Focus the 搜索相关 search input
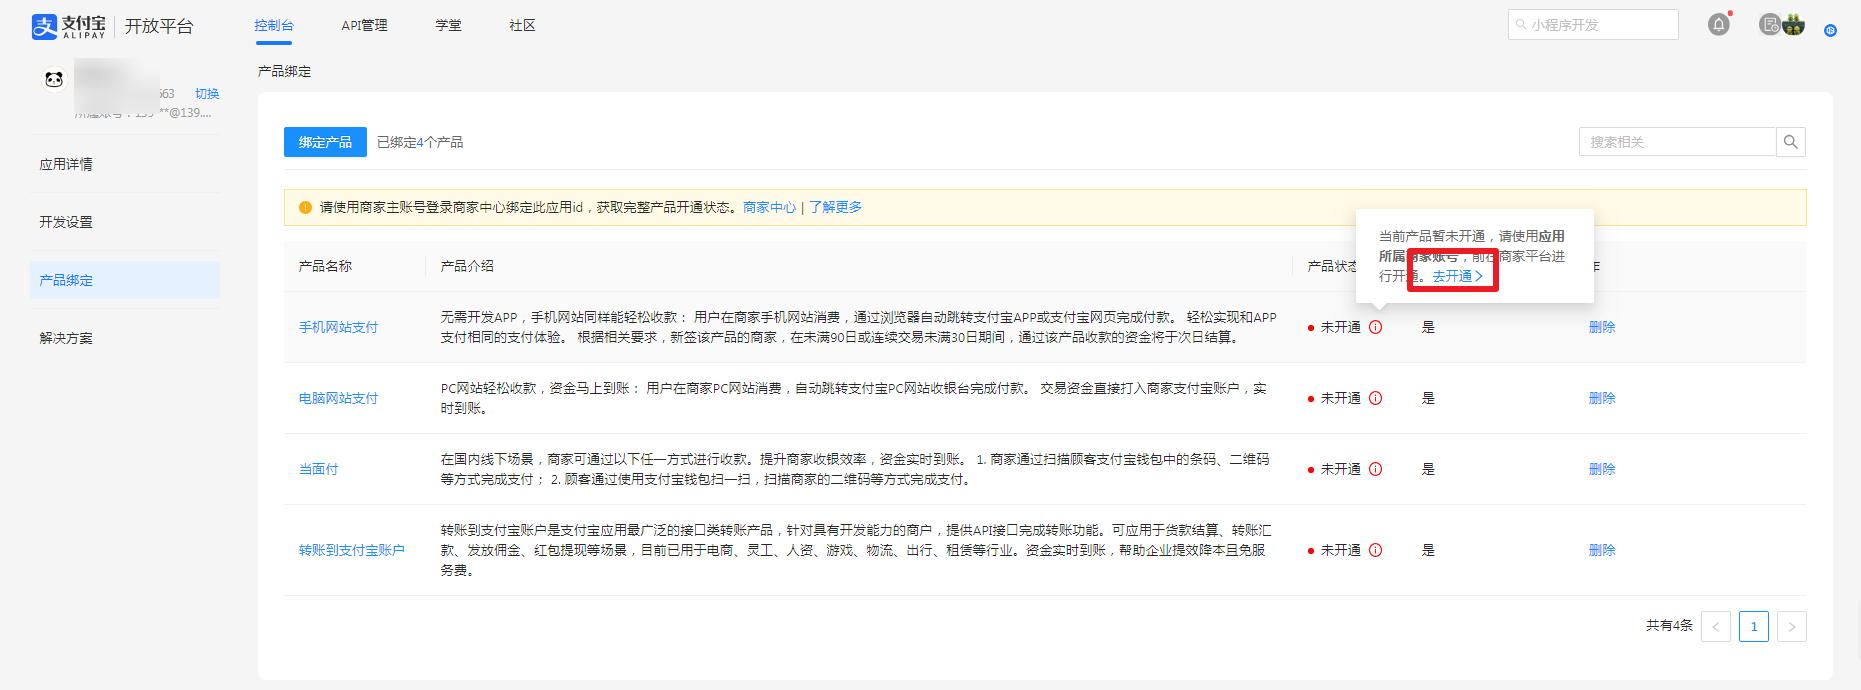This screenshot has height=690, width=1861. click(x=1678, y=142)
